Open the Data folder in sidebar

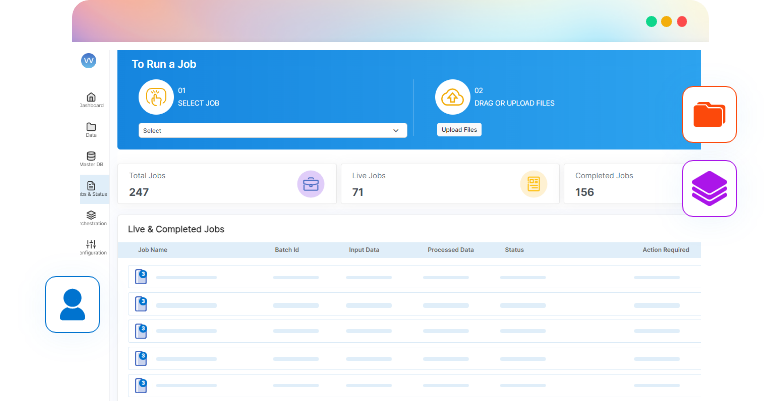coord(91,128)
